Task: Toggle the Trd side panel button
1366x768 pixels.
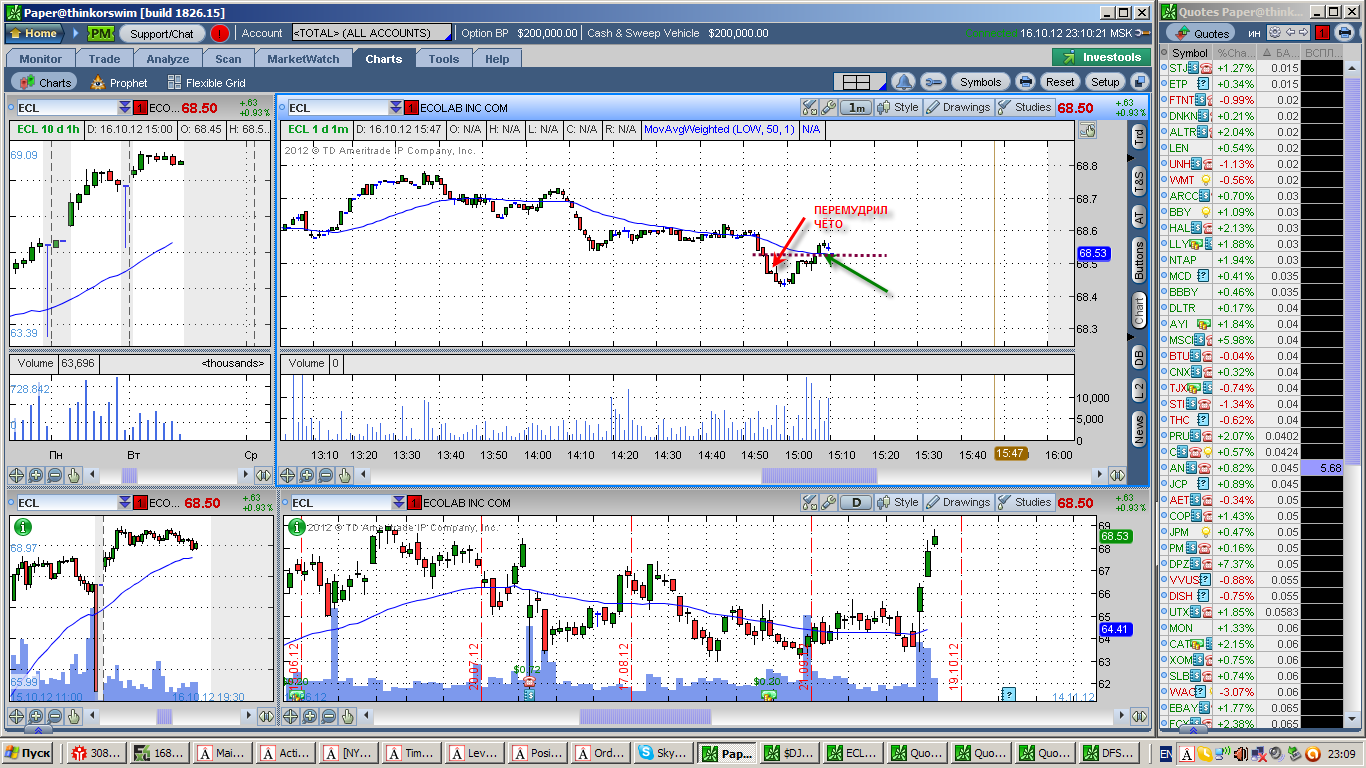Action: tap(1138, 139)
